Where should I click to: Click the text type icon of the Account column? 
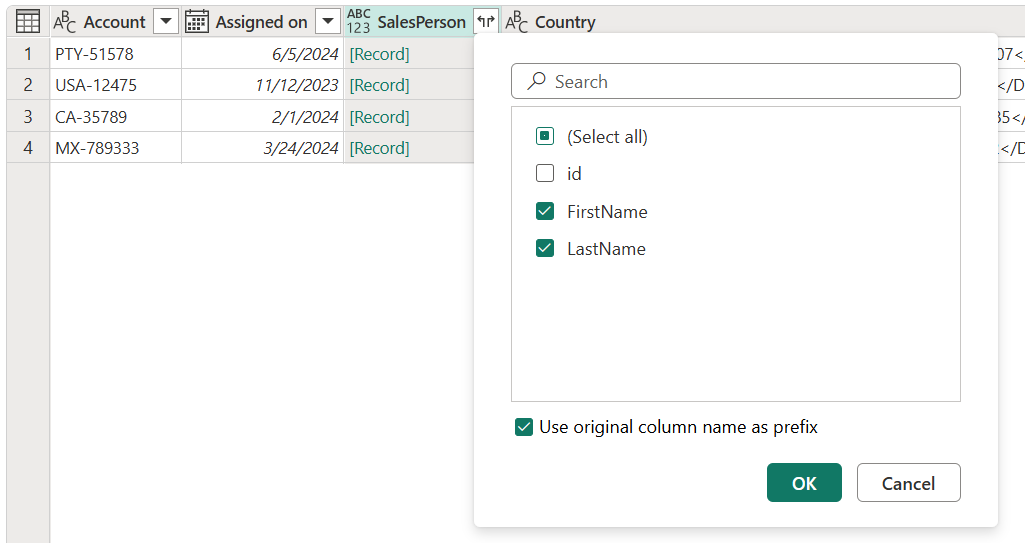(x=65, y=22)
